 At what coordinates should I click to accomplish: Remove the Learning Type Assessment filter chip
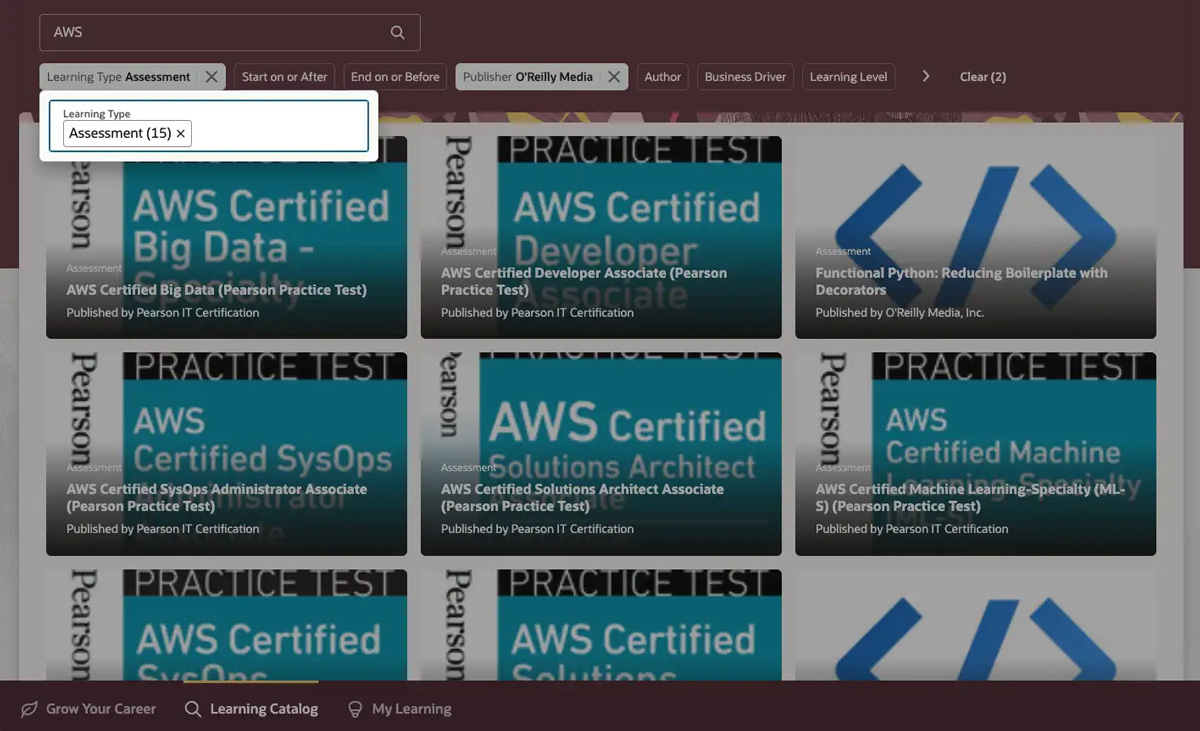[x=211, y=77]
